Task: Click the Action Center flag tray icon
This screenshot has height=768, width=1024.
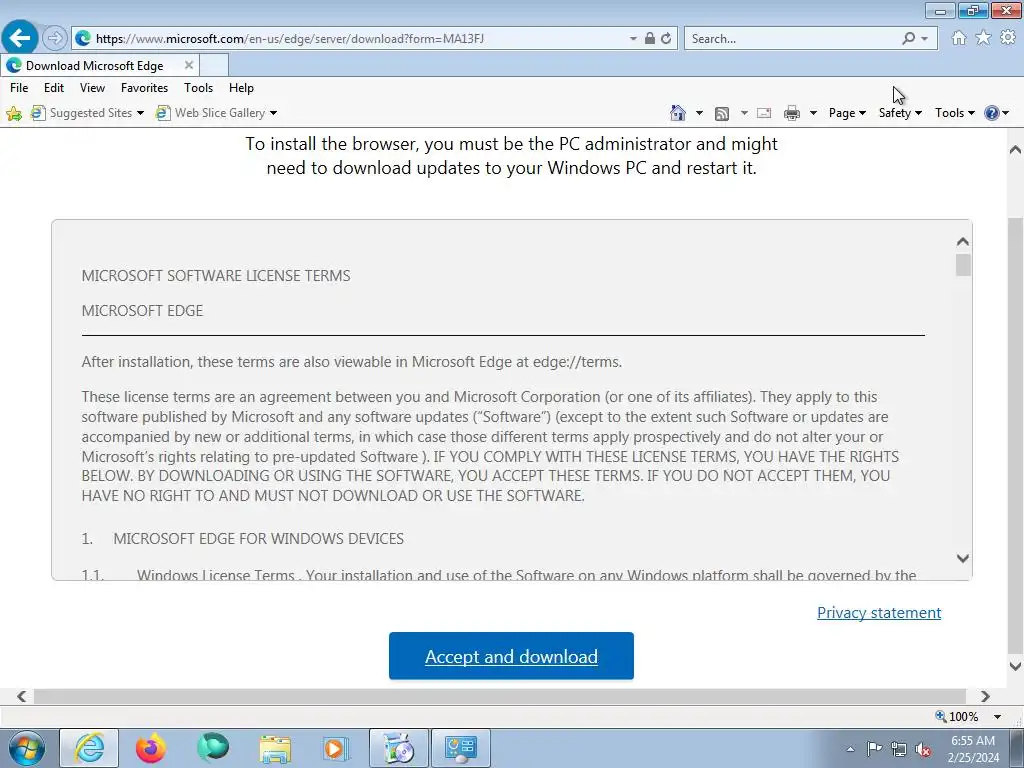Action: 874,748
